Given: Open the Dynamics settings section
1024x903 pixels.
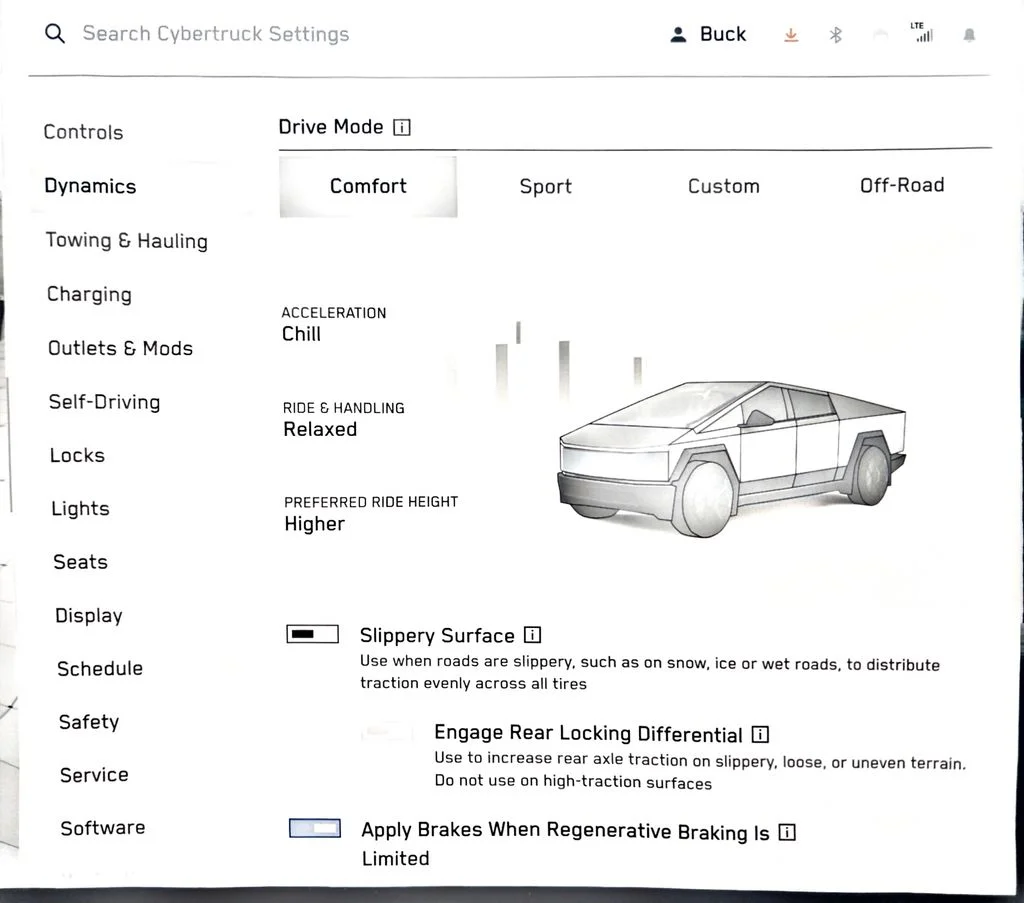Looking at the screenshot, I should (90, 186).
